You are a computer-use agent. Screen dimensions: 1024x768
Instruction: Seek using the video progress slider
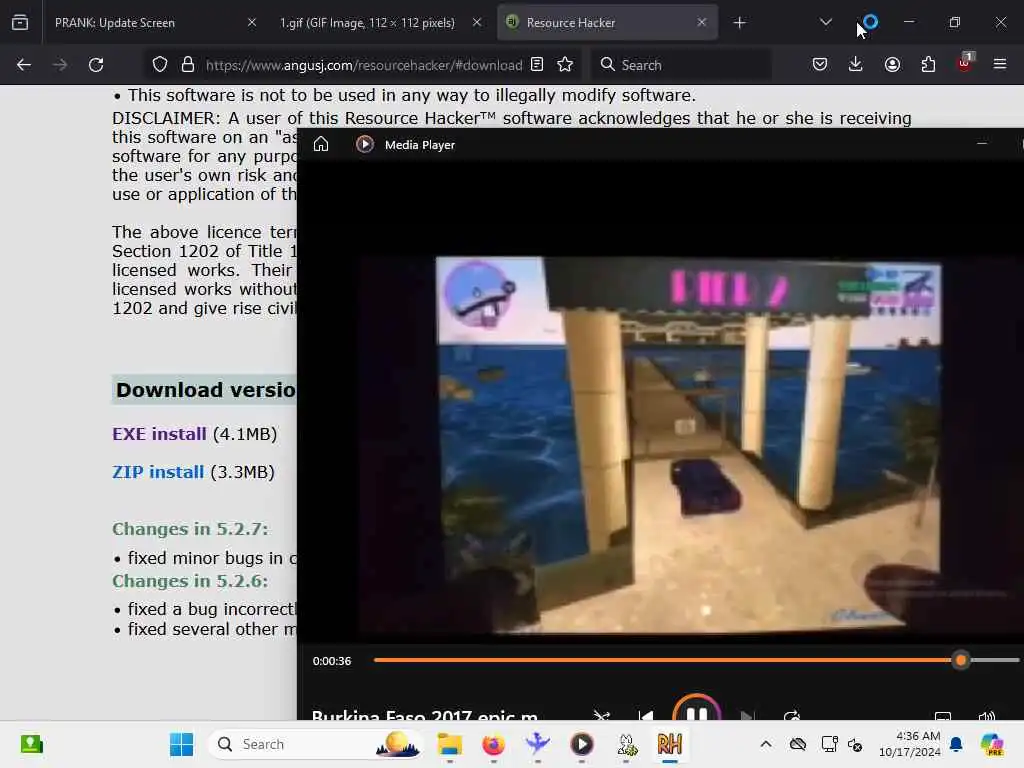tap(696, 660)
